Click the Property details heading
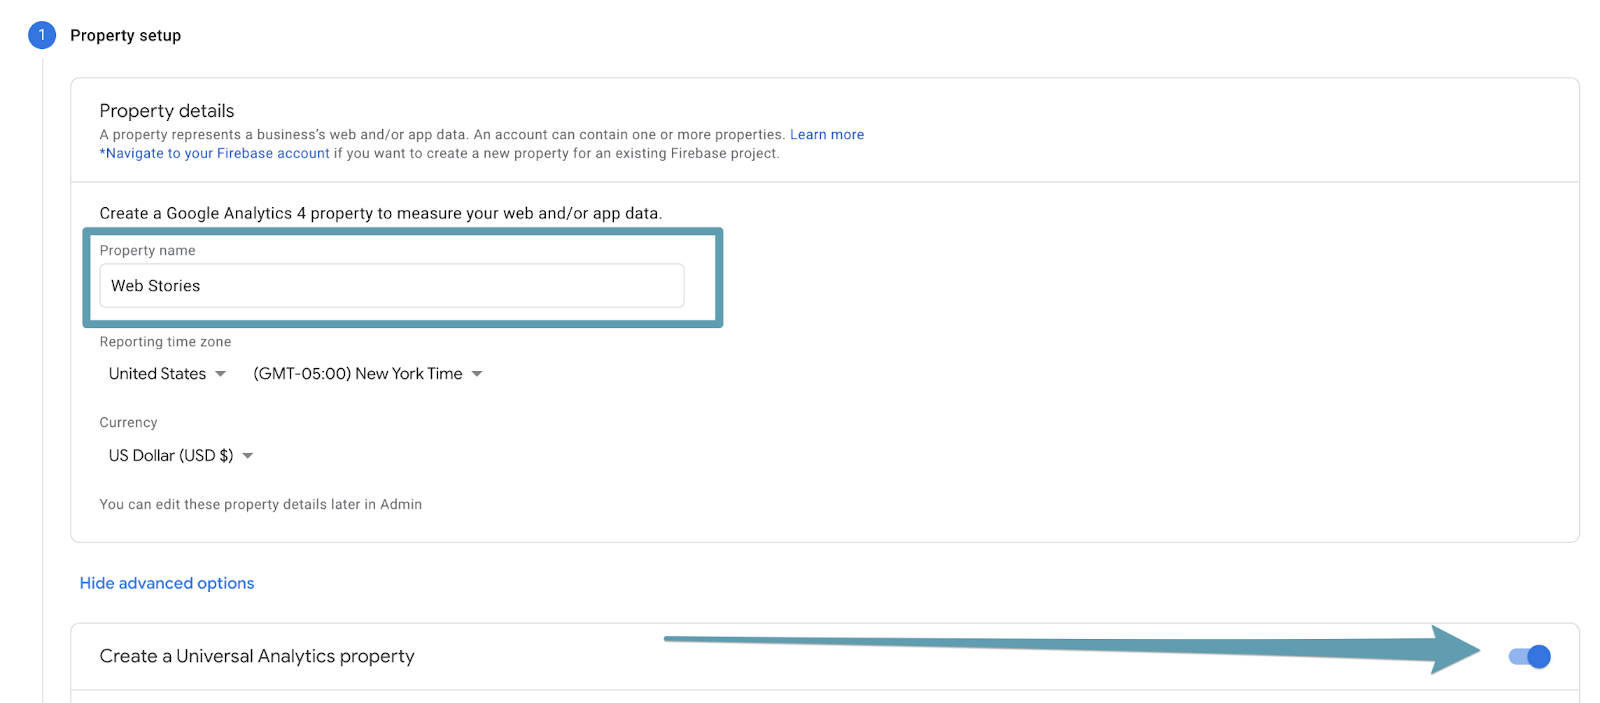 [167, 111]
